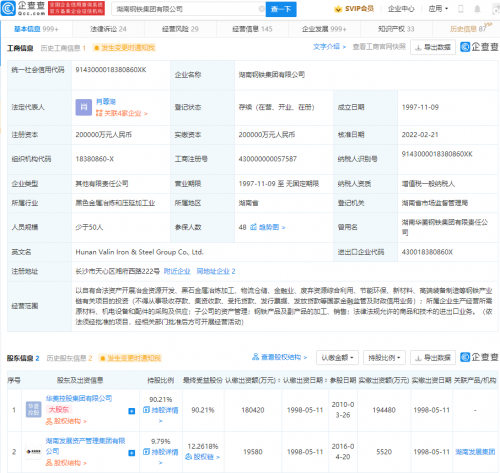Switch to 基本信息 tab
The height and width of the screenshot is (473, 500).
point(36,29)
